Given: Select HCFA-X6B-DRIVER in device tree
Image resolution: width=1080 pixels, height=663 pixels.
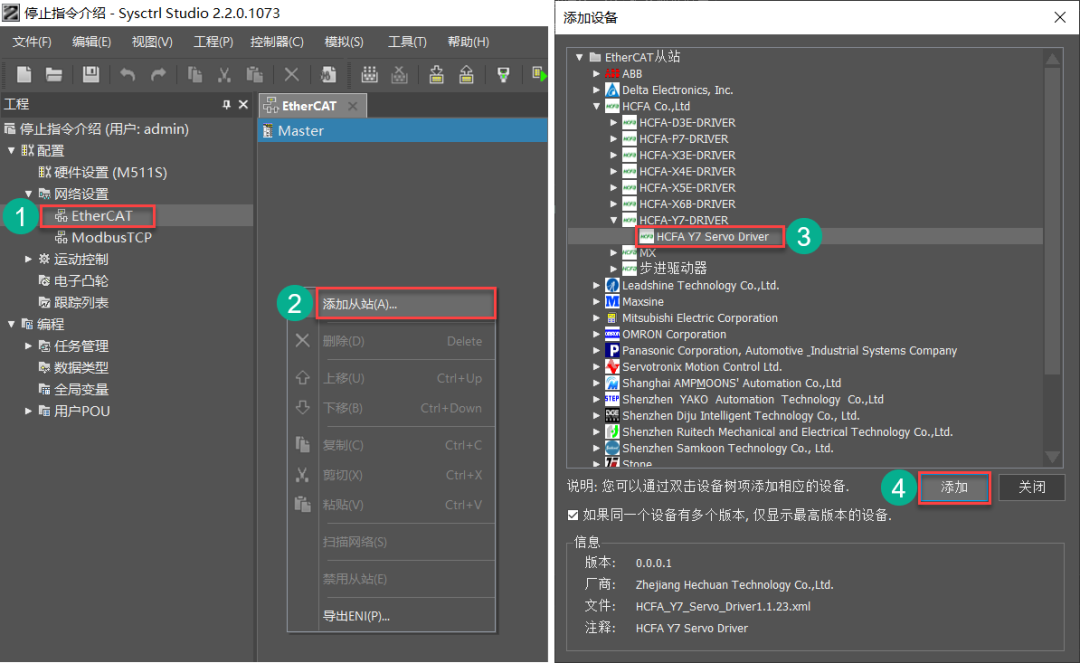Looking at the screenshot, I should 687,204.
